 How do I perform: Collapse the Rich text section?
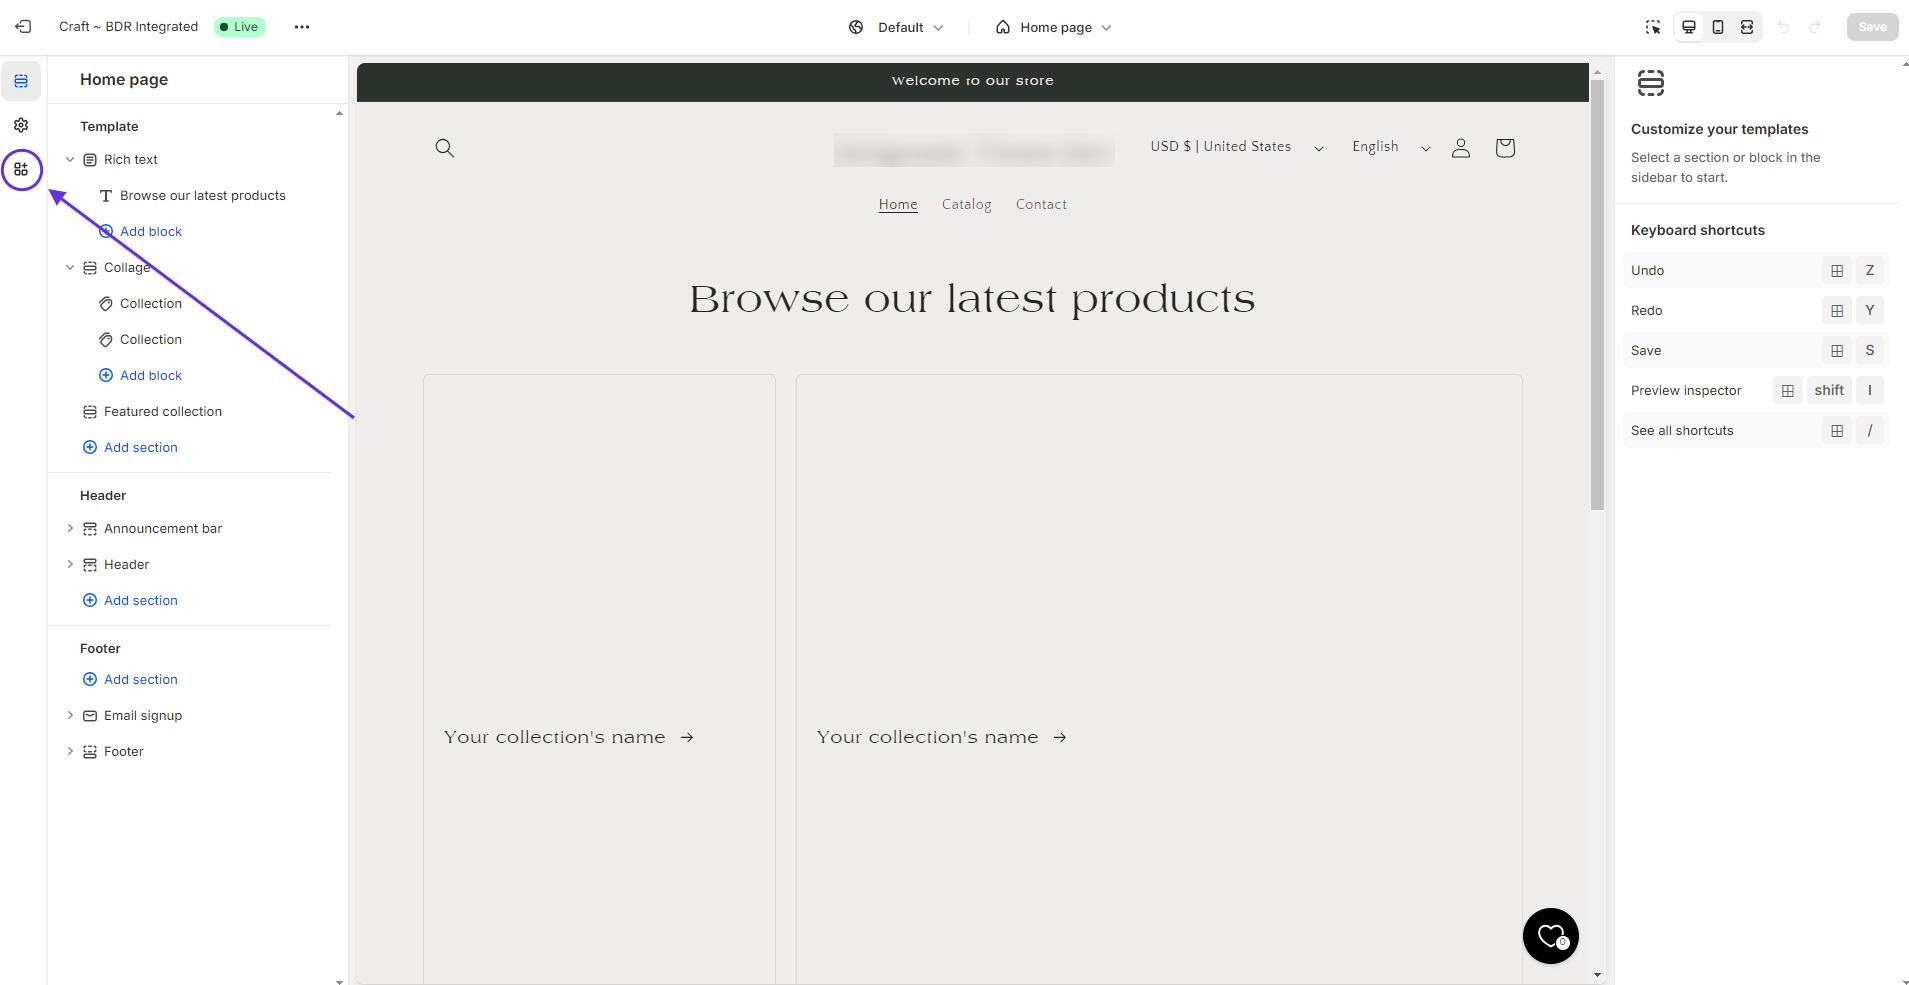70,160
